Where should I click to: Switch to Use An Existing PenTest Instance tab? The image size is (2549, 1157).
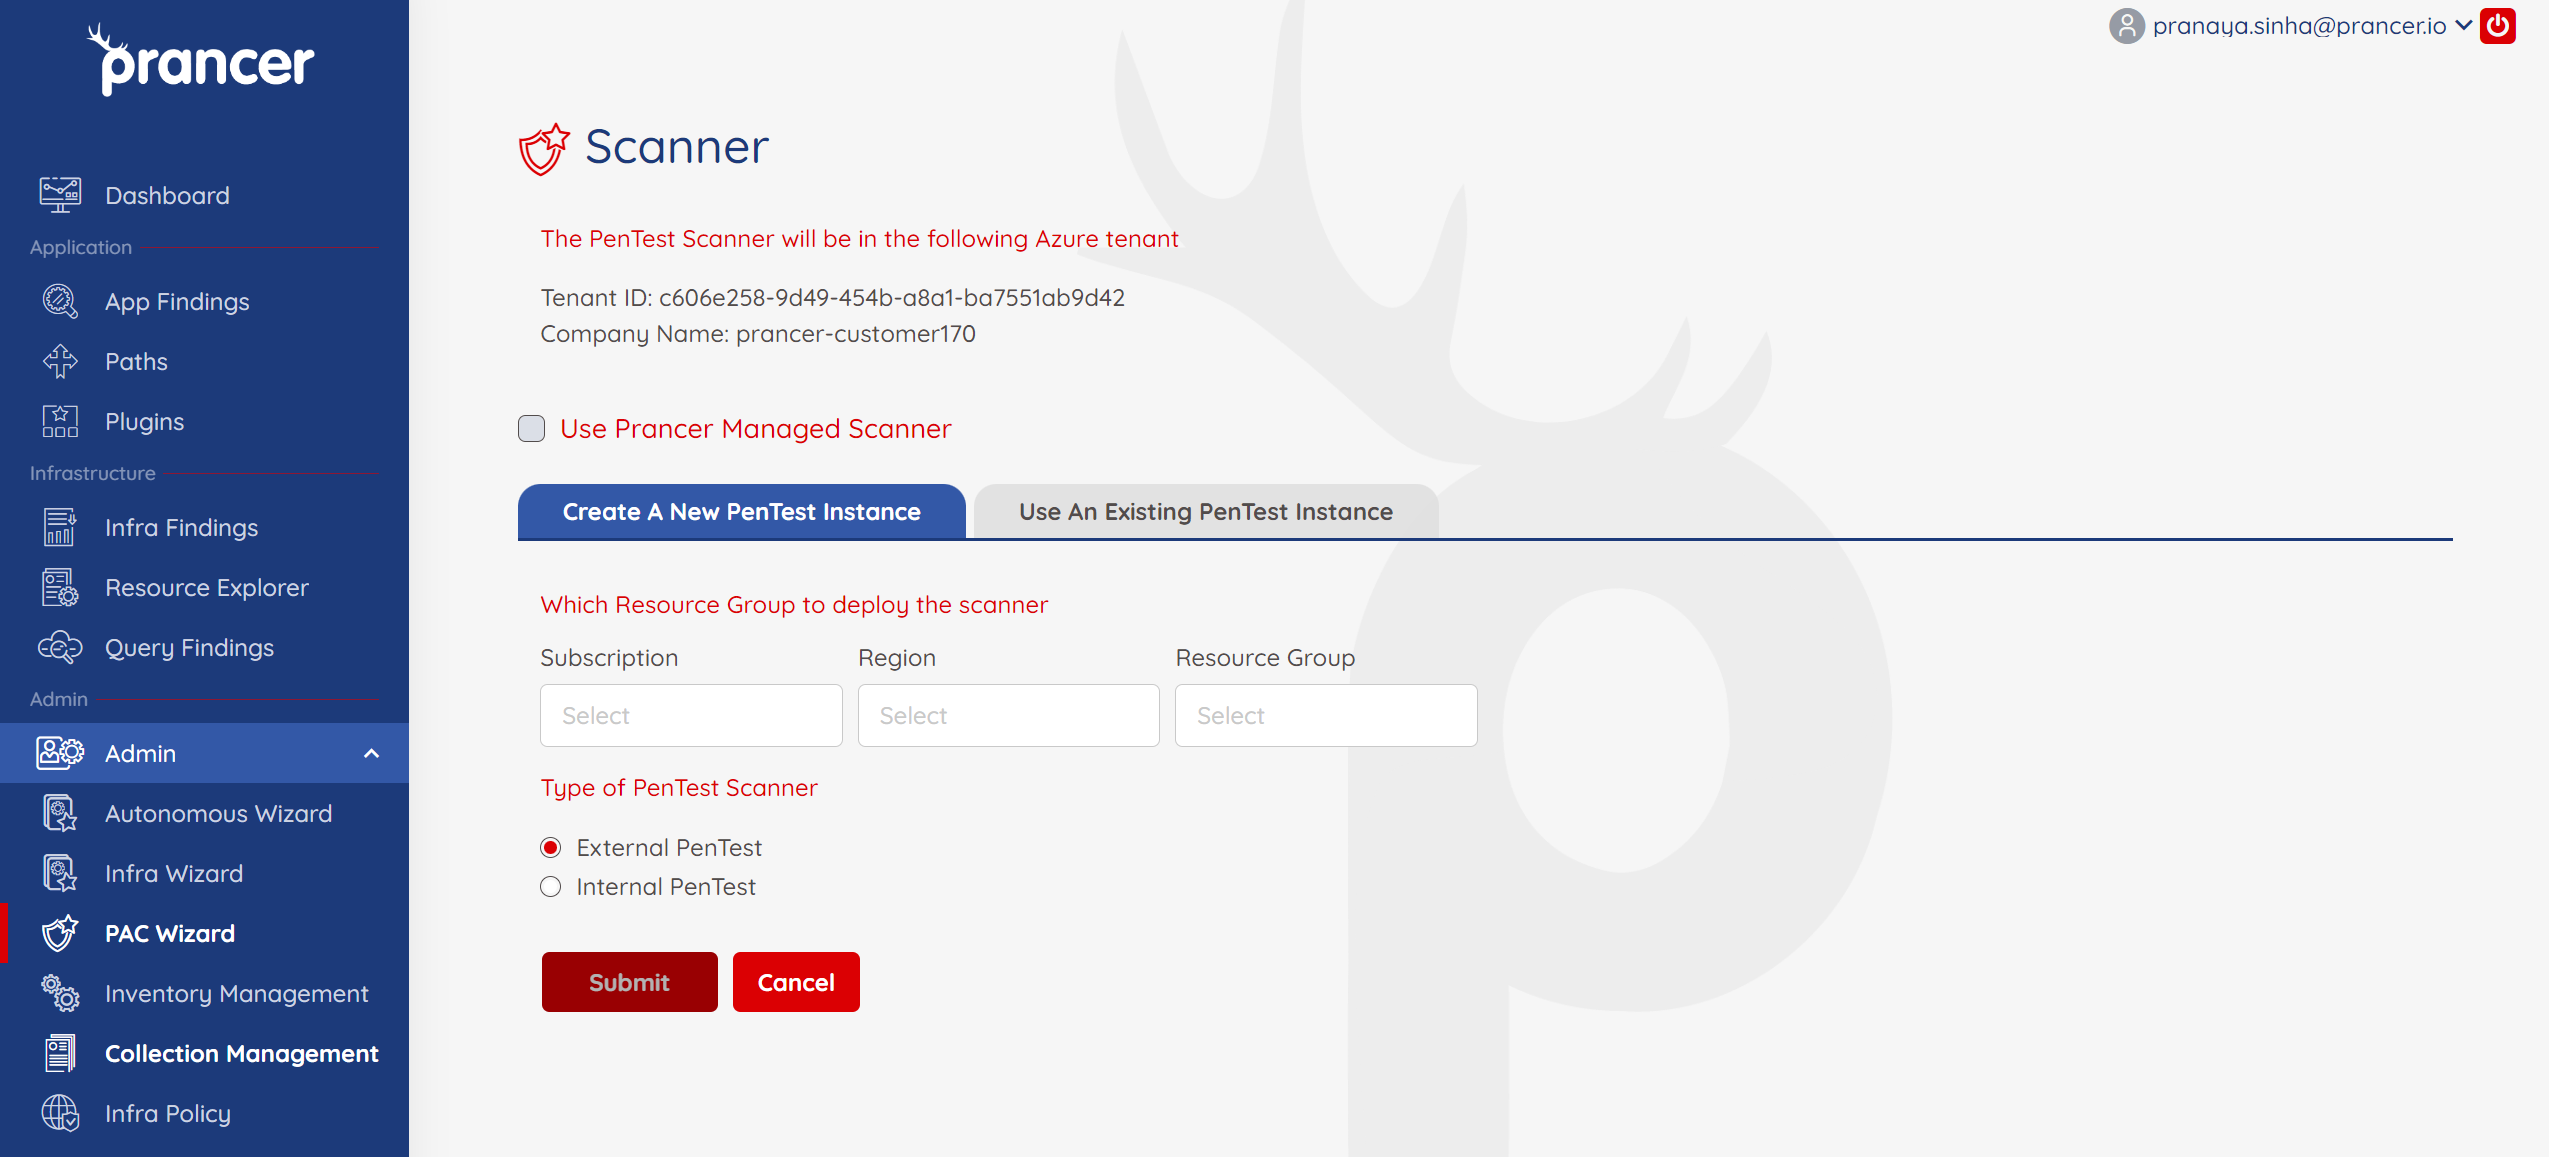pos(1206,512)
